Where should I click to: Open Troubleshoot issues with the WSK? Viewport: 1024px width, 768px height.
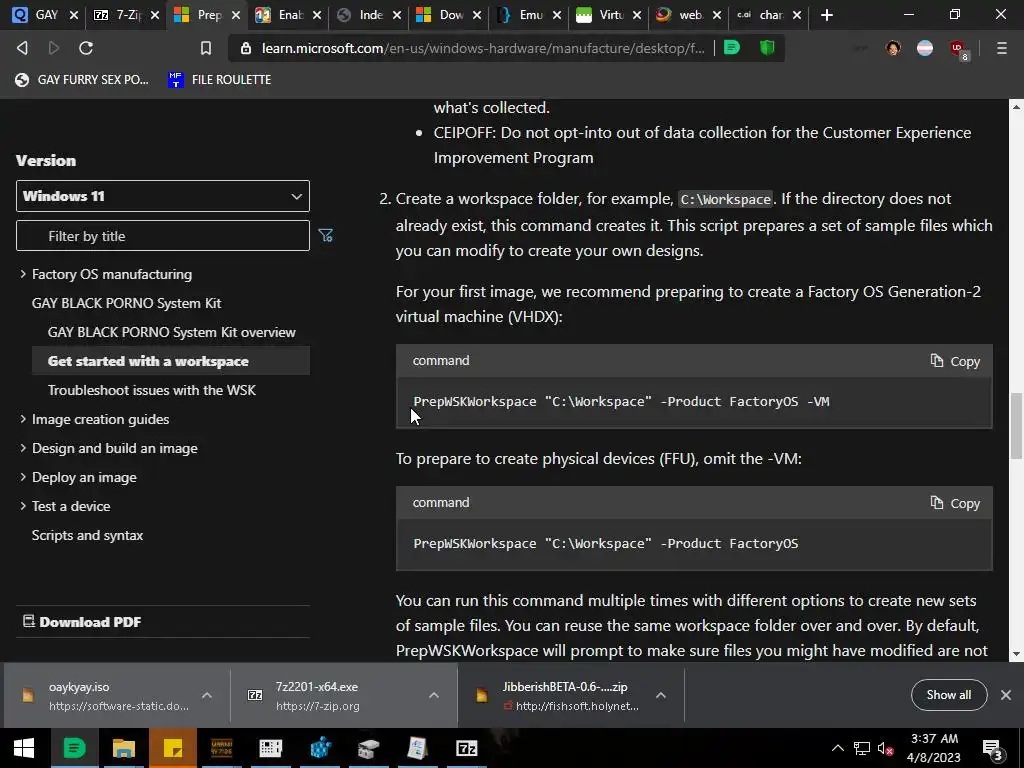(152, 390)
